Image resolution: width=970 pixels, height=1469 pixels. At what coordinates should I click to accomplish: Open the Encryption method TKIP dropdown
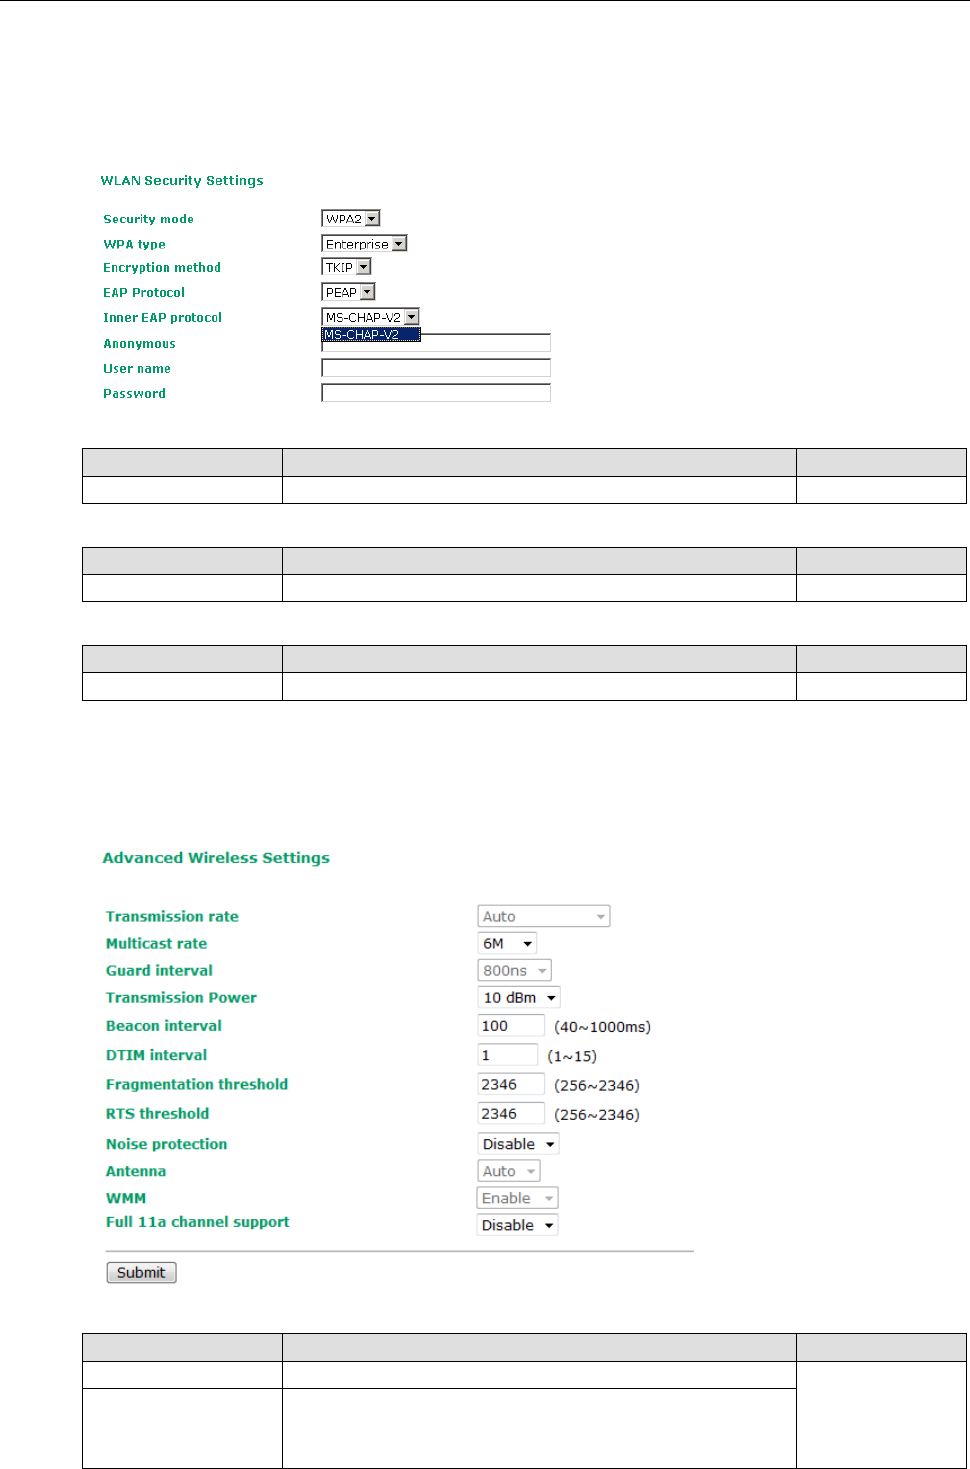[x=346, y=267]
